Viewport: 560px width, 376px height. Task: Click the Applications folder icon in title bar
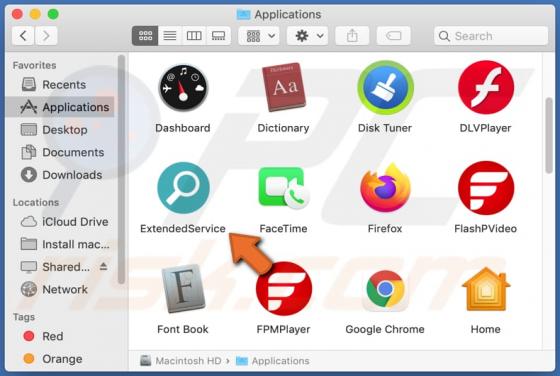click(x=243, y=14)
